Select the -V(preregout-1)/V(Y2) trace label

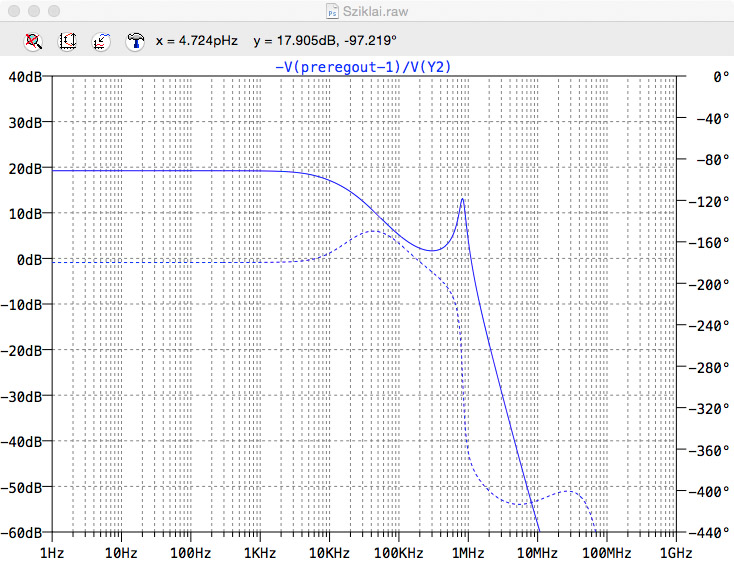click(x=363, y=67)
